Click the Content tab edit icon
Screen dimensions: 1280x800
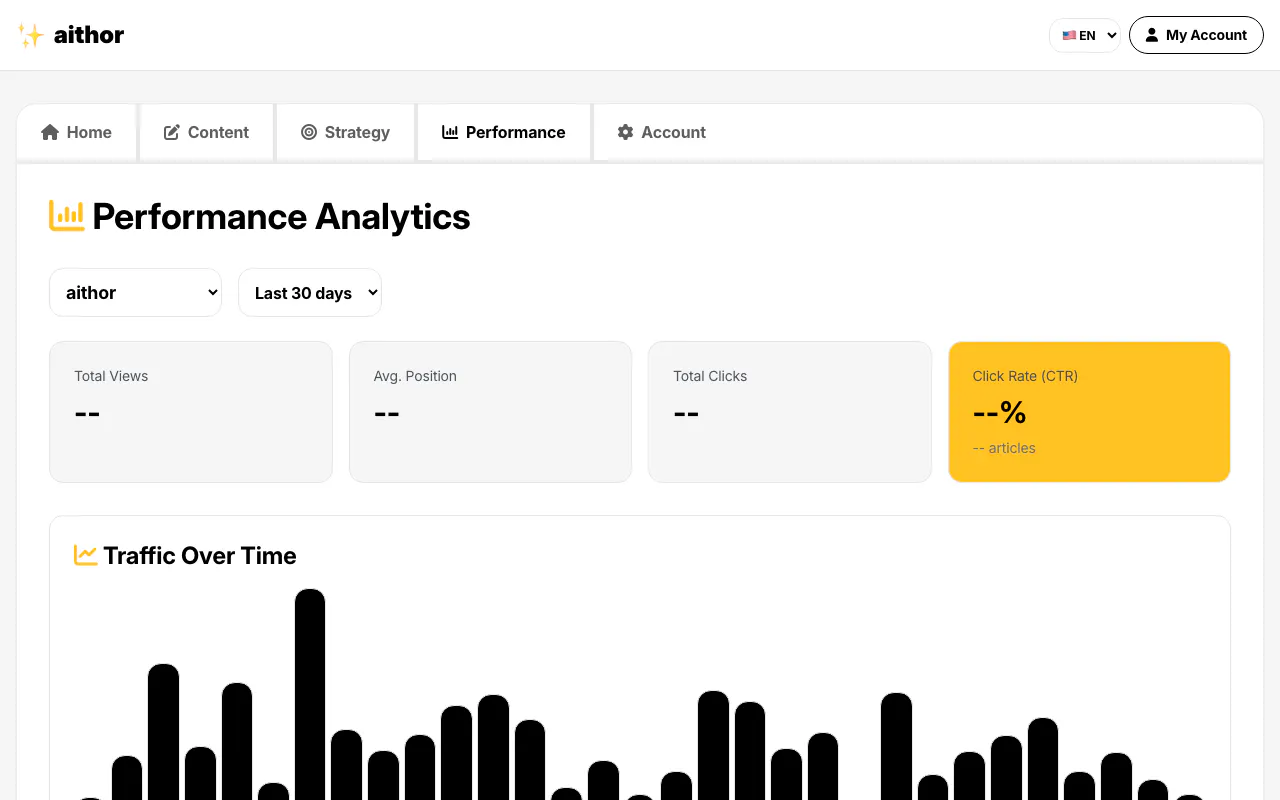click(172, 132)
